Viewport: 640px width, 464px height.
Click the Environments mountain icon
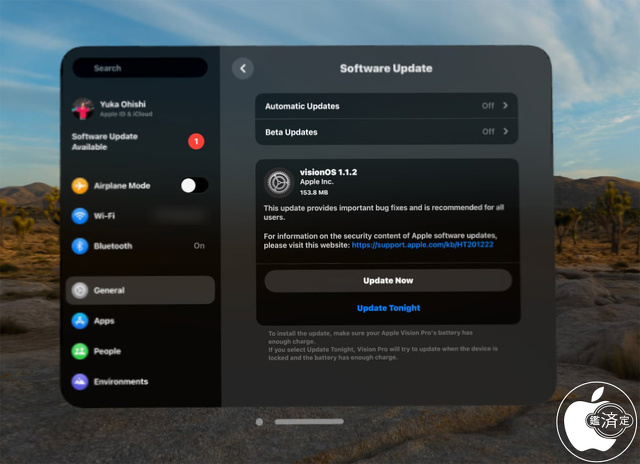pyautogui.click(x=80, y=382)
